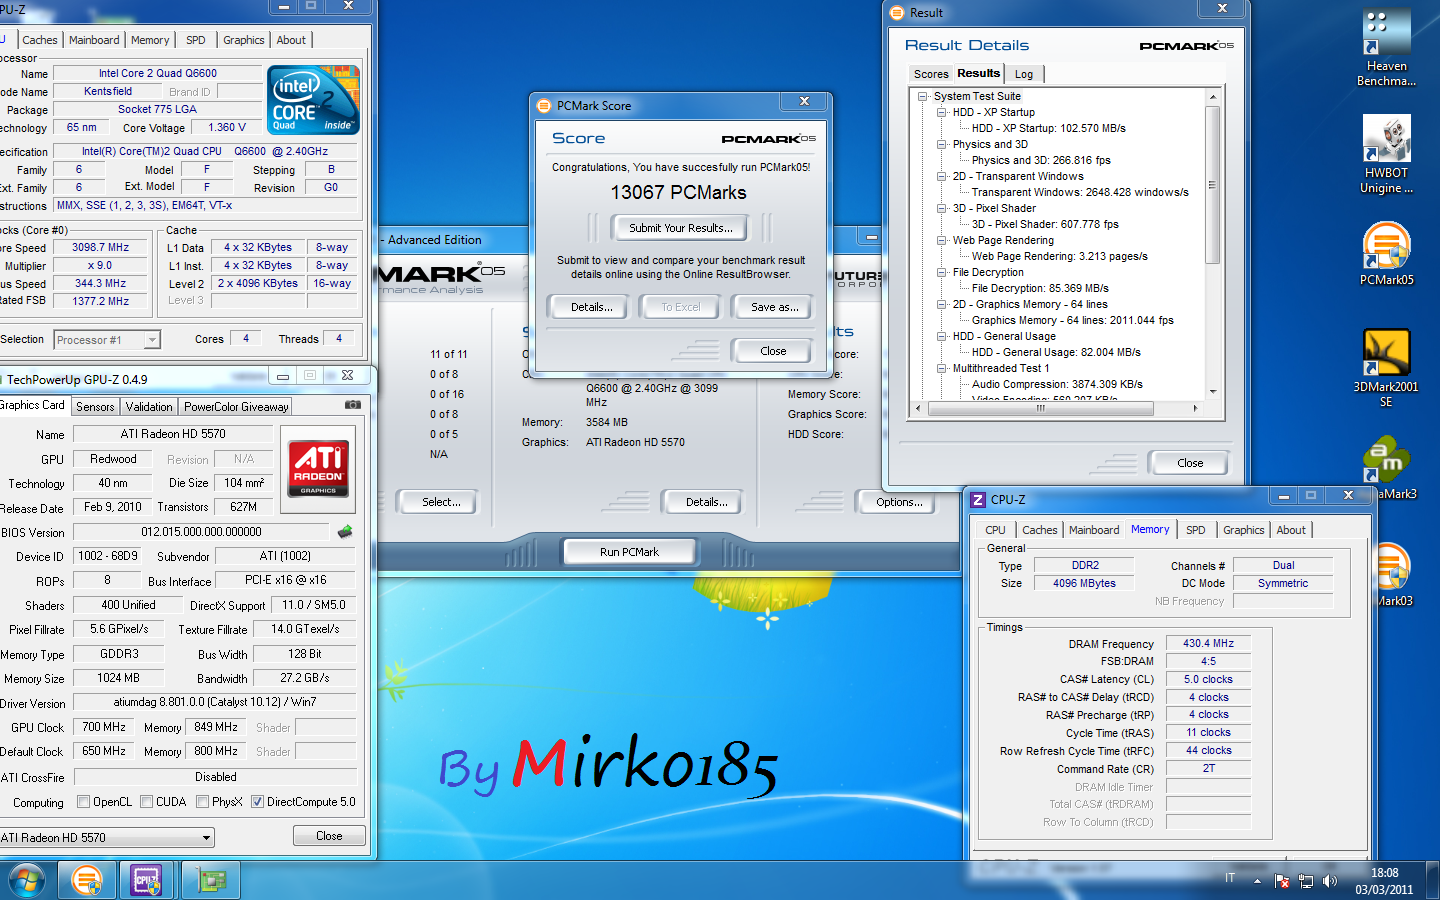Open the volume control in system tray
Image resolution: width=1440 pixels, height=900 pixels.
(x=1330, y=881)
